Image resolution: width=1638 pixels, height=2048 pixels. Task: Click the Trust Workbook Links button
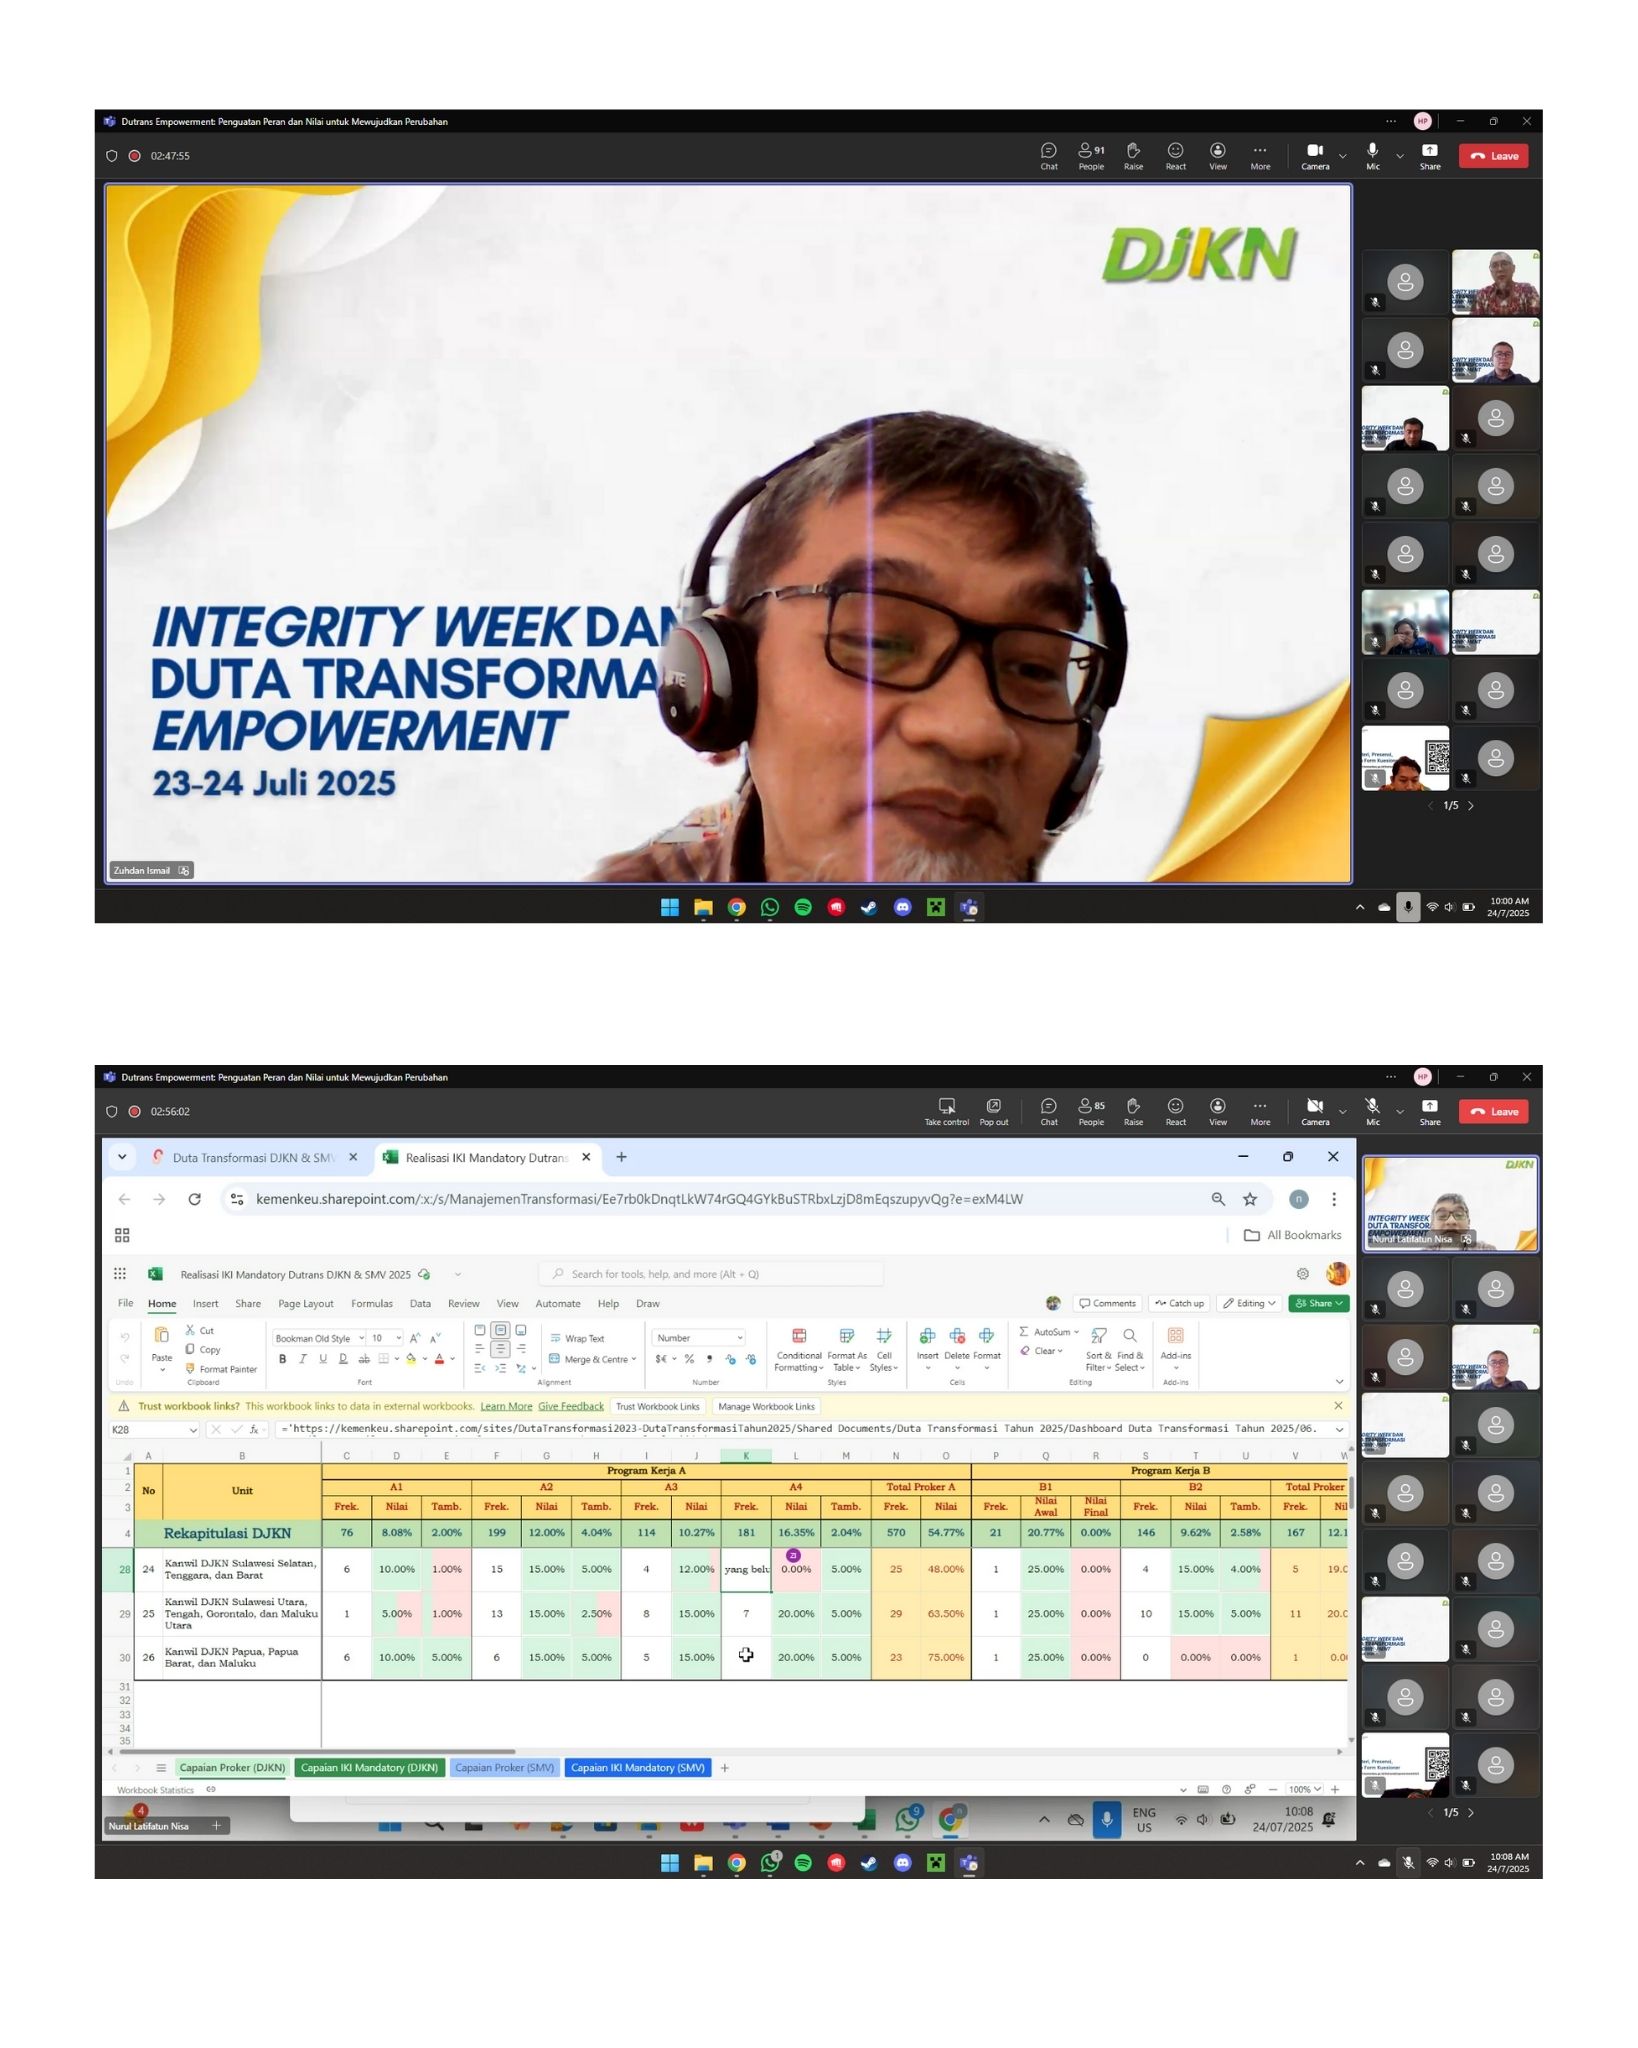[x=657, y=1406]
